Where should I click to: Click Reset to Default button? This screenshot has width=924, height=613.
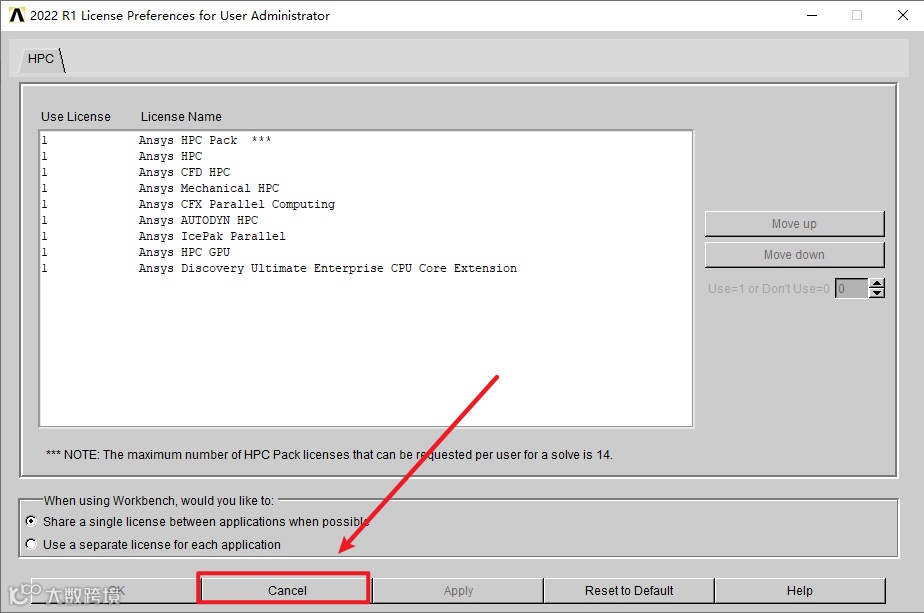(x=629, y=591)
